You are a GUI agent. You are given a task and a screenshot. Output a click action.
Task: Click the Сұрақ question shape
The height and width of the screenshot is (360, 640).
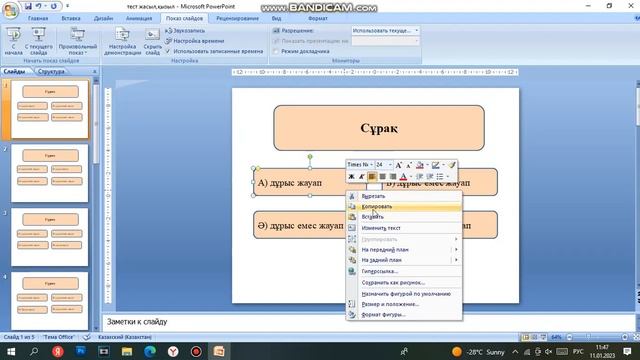coord(379,128)
